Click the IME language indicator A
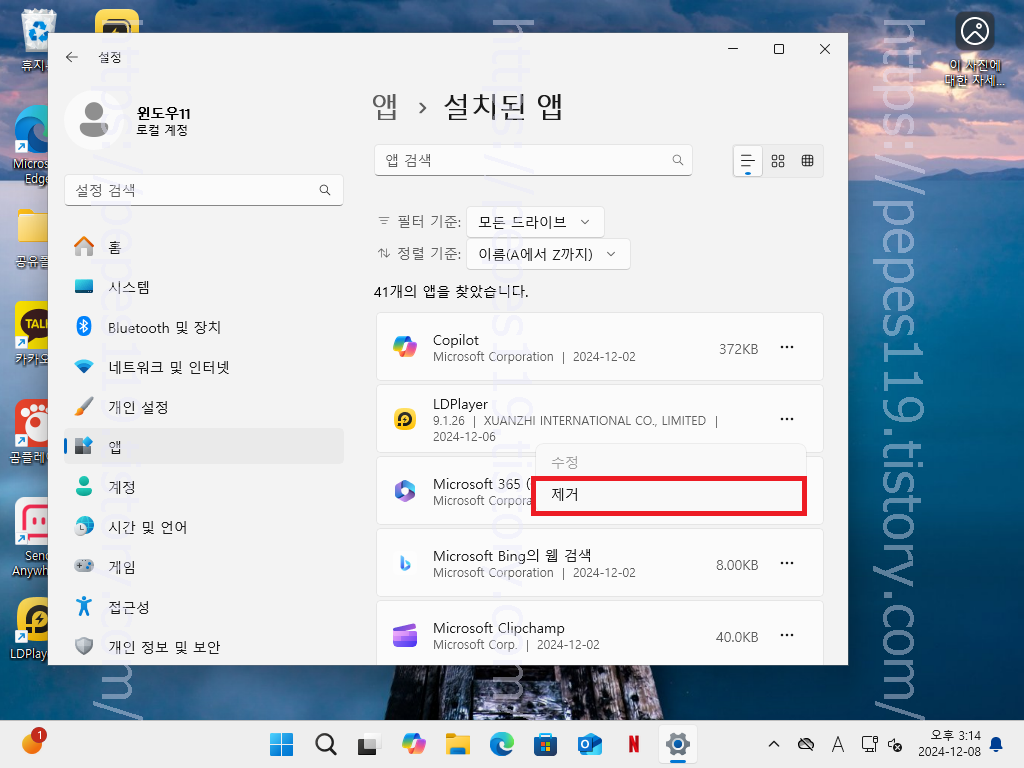Viewport: 1024px width, 768px height. pyautogui.click(x=838, y=744)
